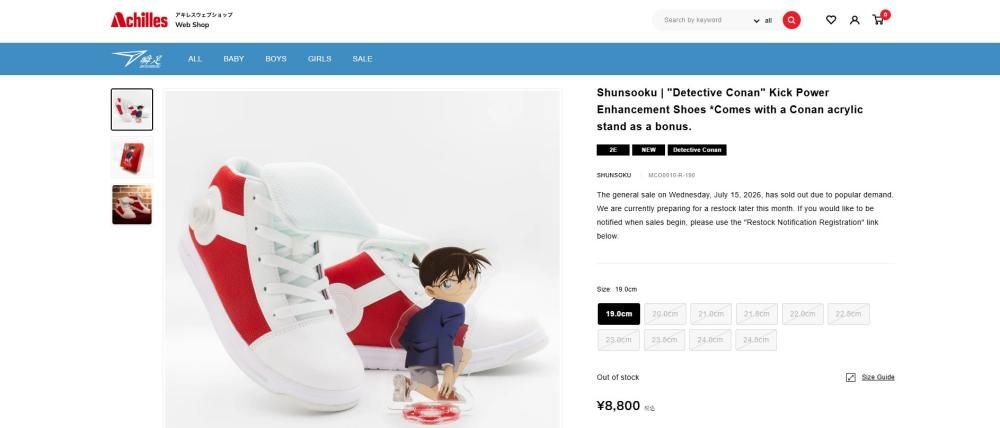Click the Detective Conan tag label
The image size is (1000, 428).
pos(697,150)
